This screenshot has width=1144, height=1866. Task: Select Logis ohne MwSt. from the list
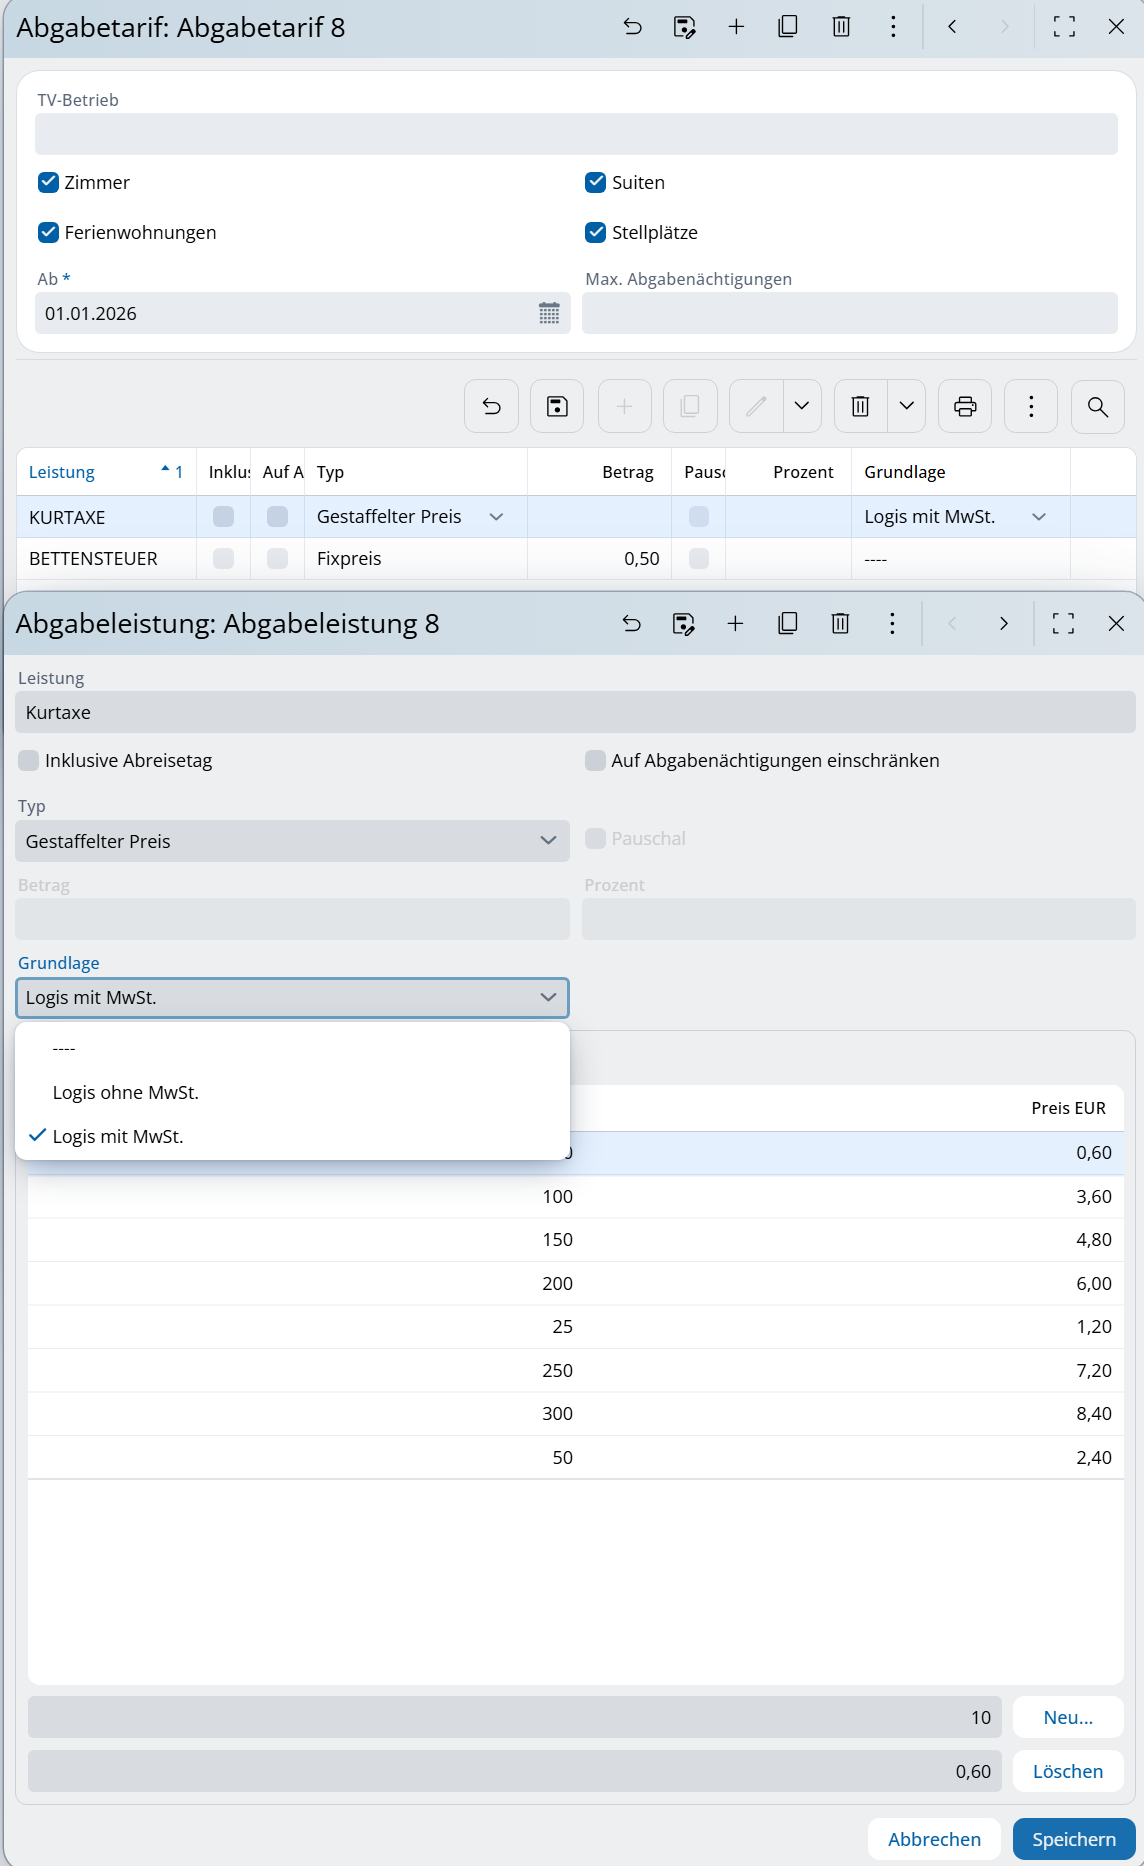(x=126, y=1093)
